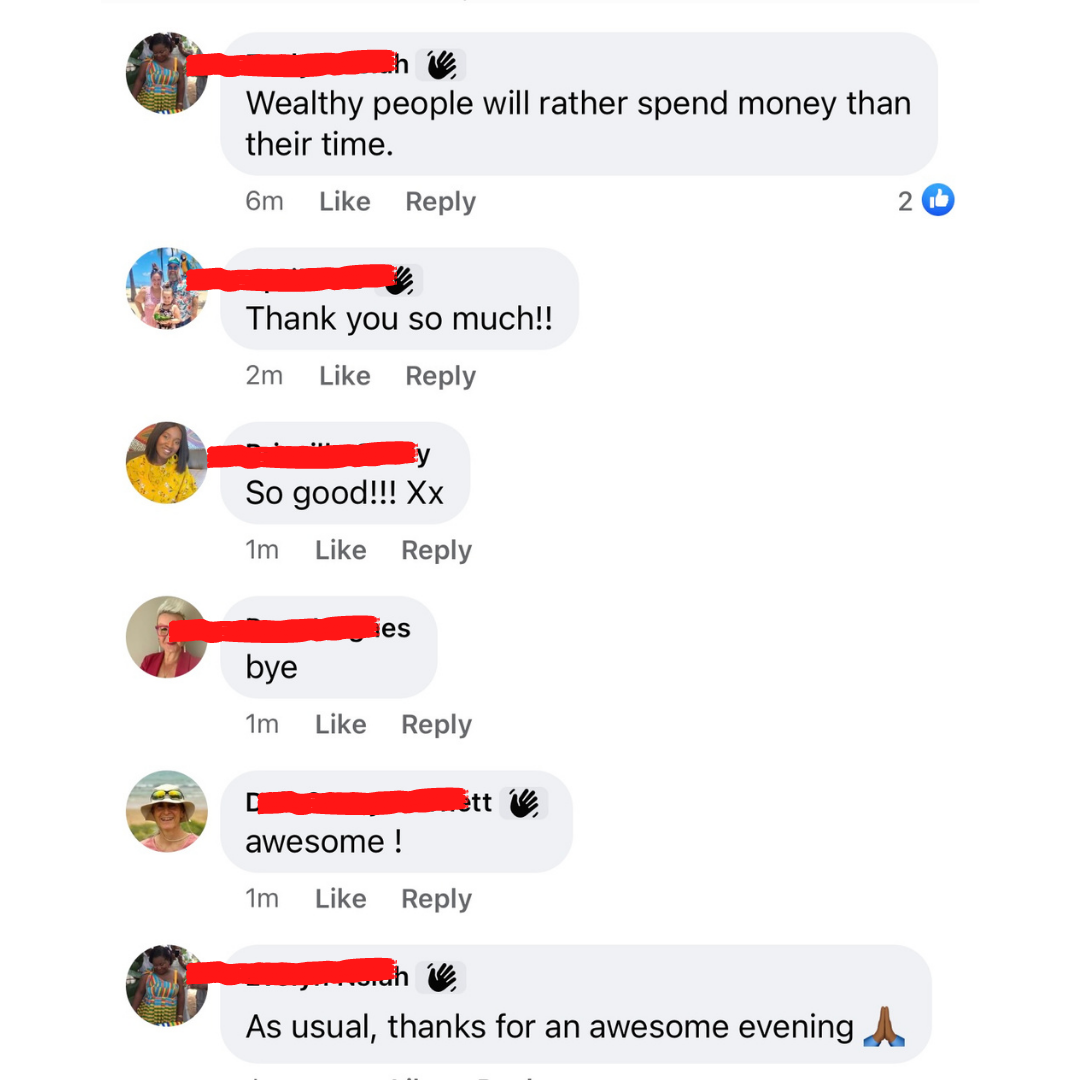Click waving hand badge on 'thanks for an awesome evening' comment
This screenshot has width=1080, height=1080.
point(441,977)
